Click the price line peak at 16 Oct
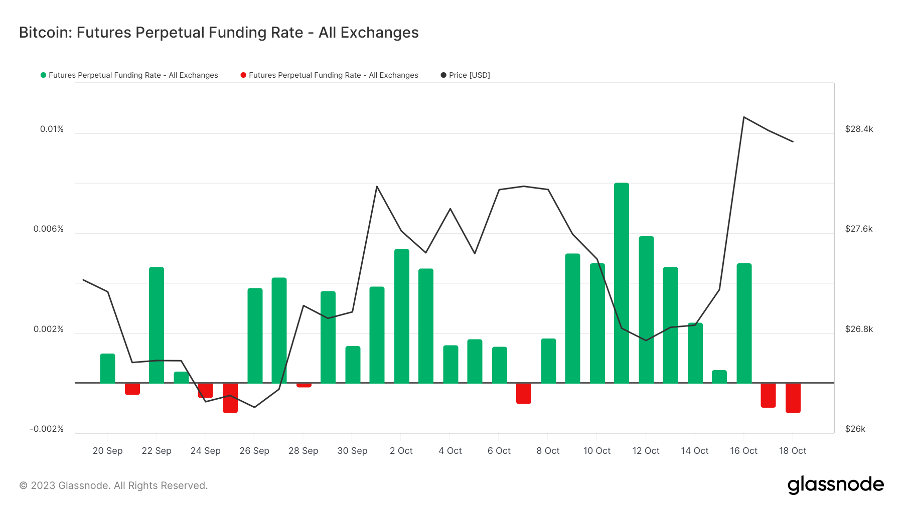This screenshot has width=904, height=508. (x=744, y=117)
